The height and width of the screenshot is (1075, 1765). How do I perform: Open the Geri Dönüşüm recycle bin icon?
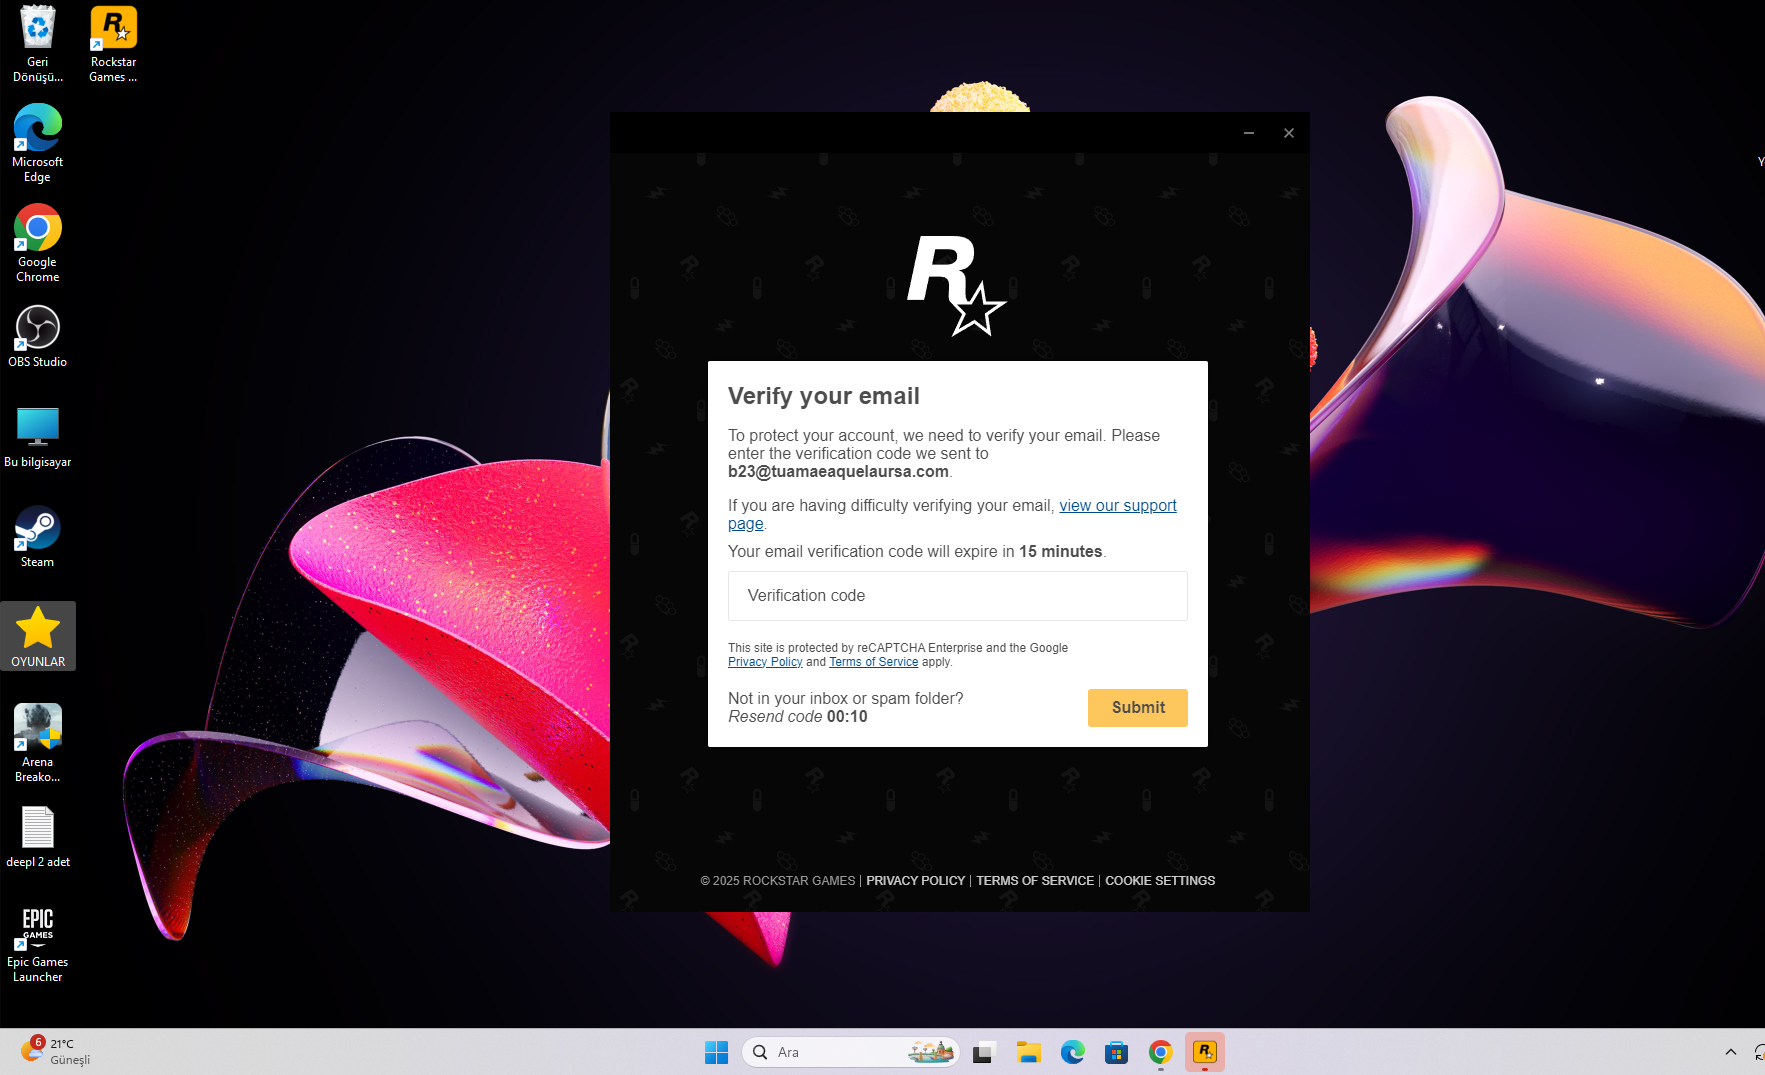point(38,44)
